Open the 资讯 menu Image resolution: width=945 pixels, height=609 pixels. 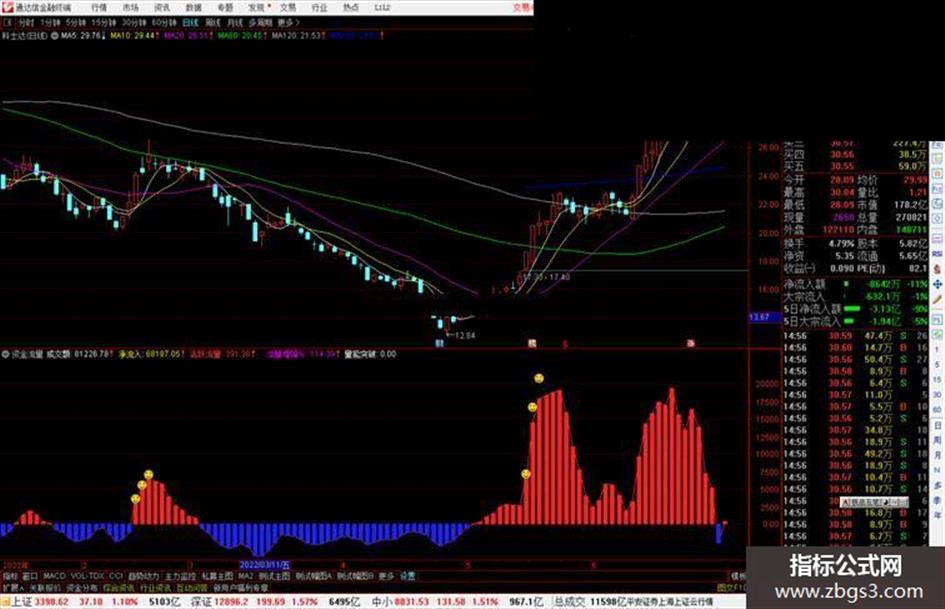click(162, 7)
